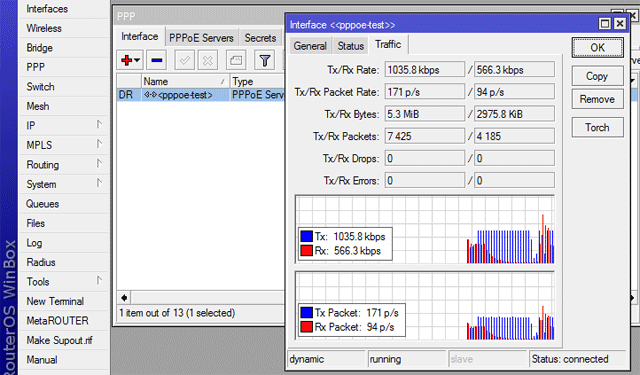
Task: Click the red Rx swatch in rate graph legend
Action: tap(307, 250)
